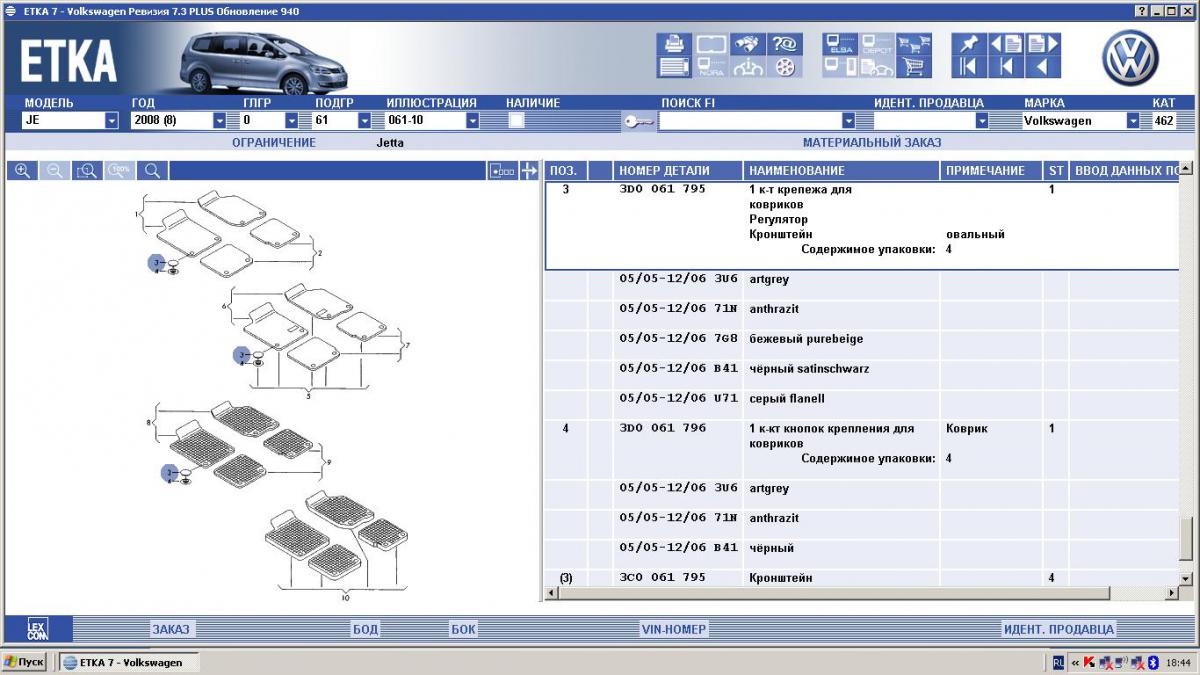Click the single shopping cart icon
This screenshot has height=675, width=1200.
(913, 68)
